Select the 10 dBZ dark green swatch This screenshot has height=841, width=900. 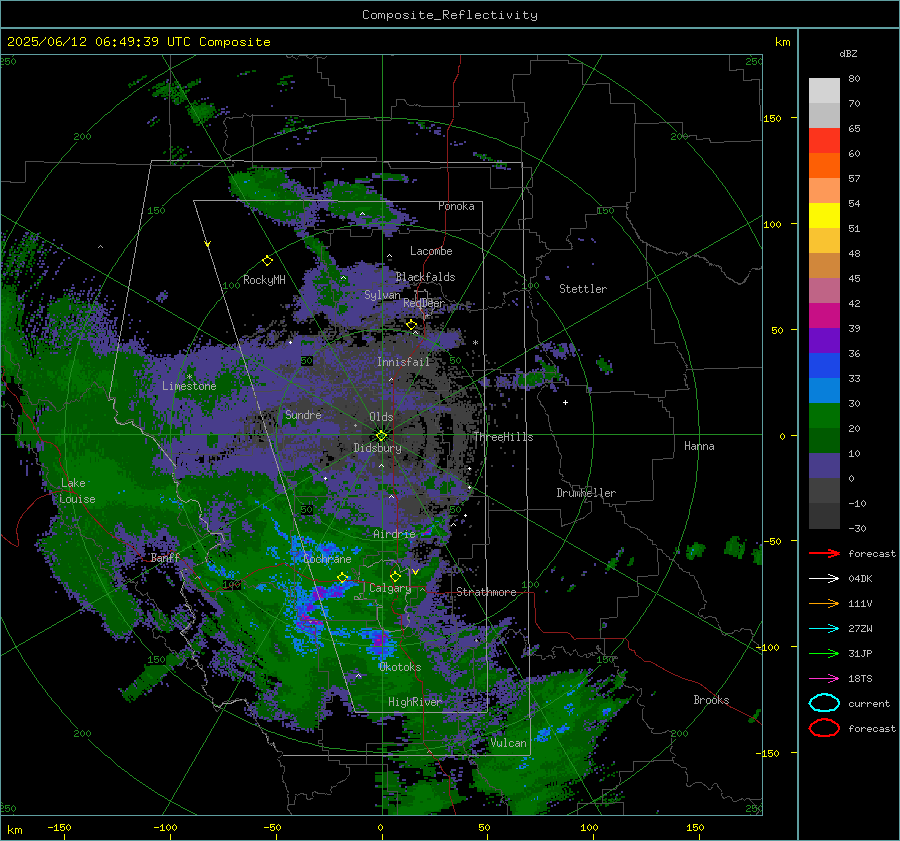pyautogui.click(x=824, y=440)
